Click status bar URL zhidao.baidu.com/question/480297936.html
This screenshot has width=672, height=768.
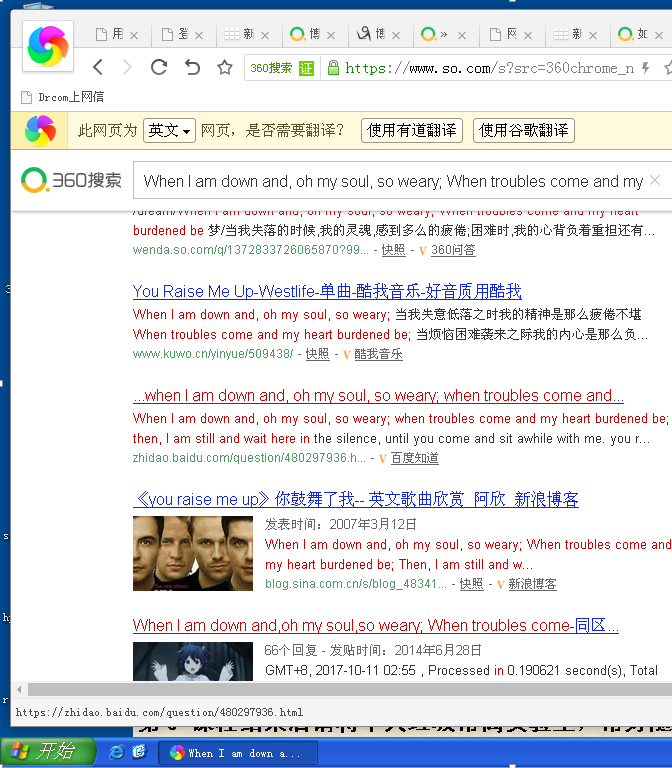click(x=159, y=712)
